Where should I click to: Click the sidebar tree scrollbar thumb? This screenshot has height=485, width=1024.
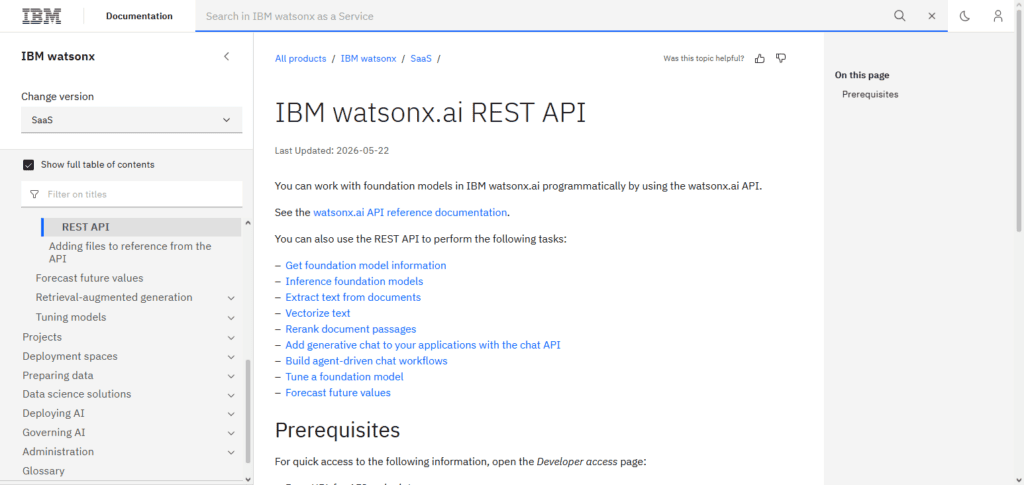coord(247,411)
